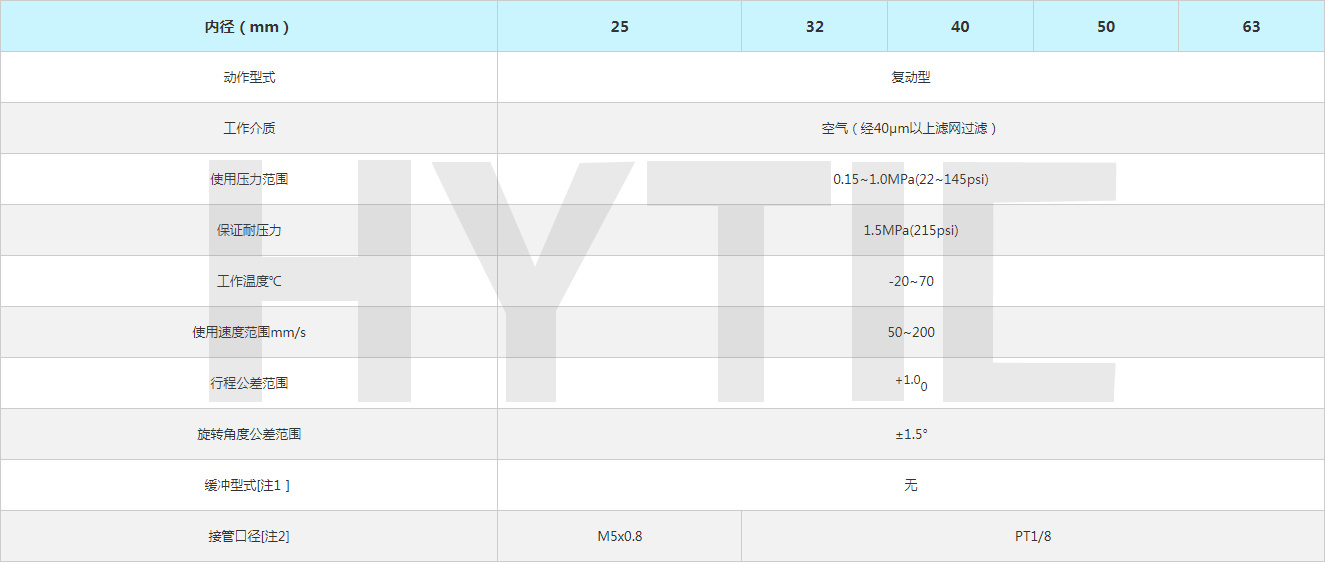1325x562 pixels.
Task: Click the 使用压力范围 row label
Action: [x=249, y=179]
